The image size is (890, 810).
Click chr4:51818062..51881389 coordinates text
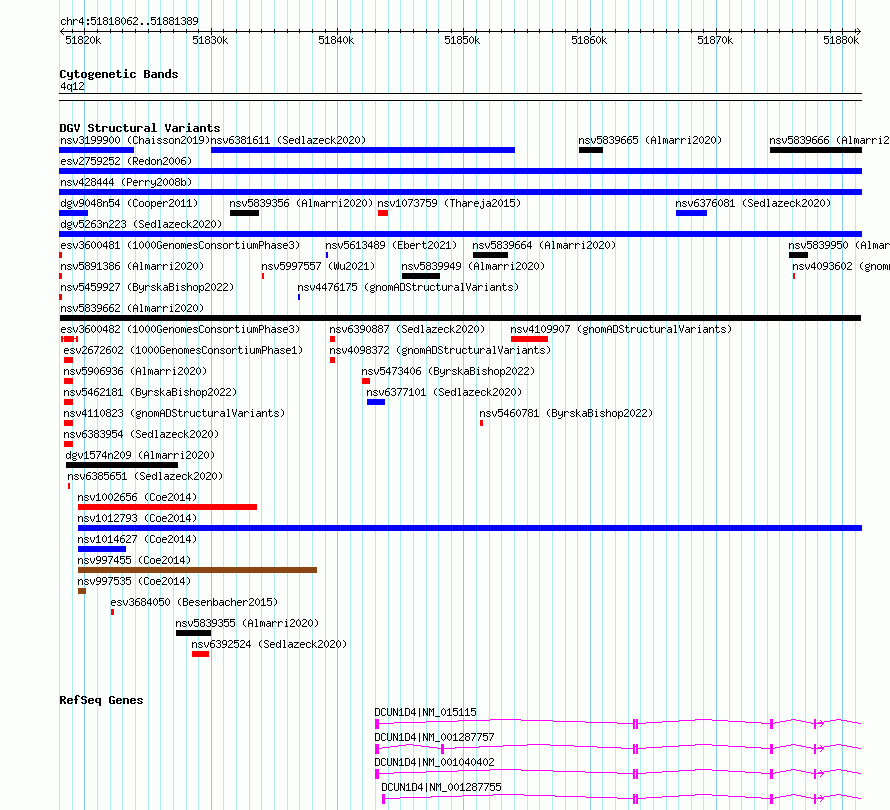129,22
